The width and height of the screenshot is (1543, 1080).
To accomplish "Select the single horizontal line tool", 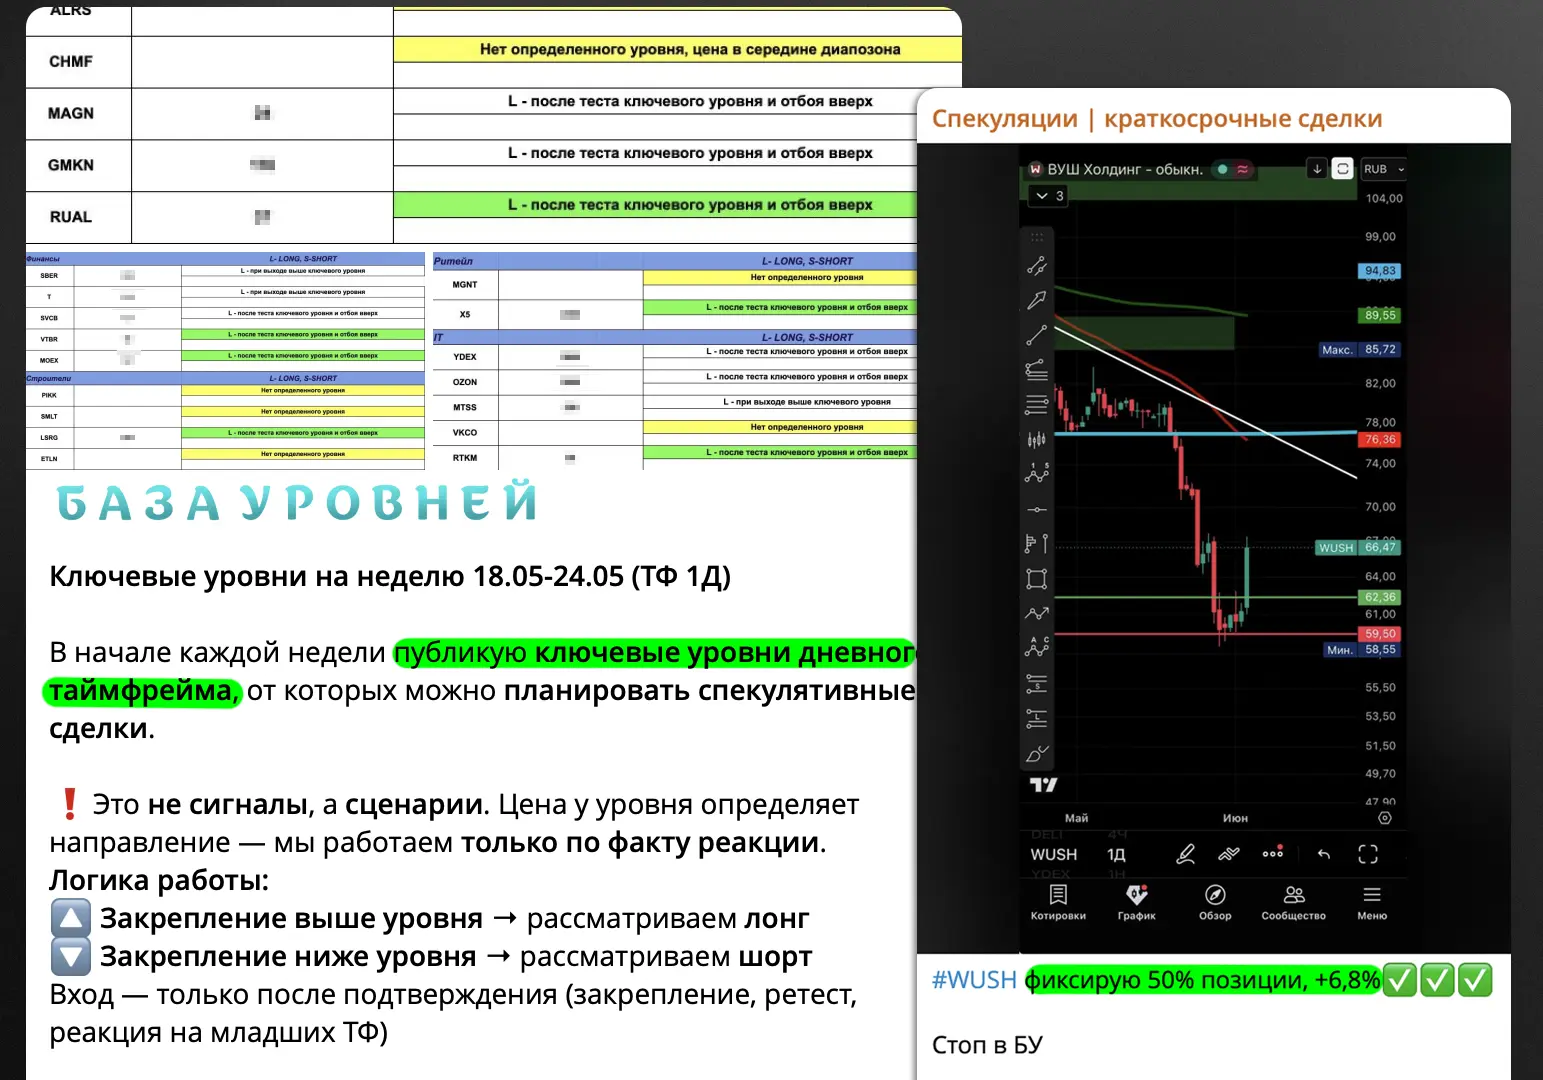I will pyautogui.click(x=1037, y=510).
